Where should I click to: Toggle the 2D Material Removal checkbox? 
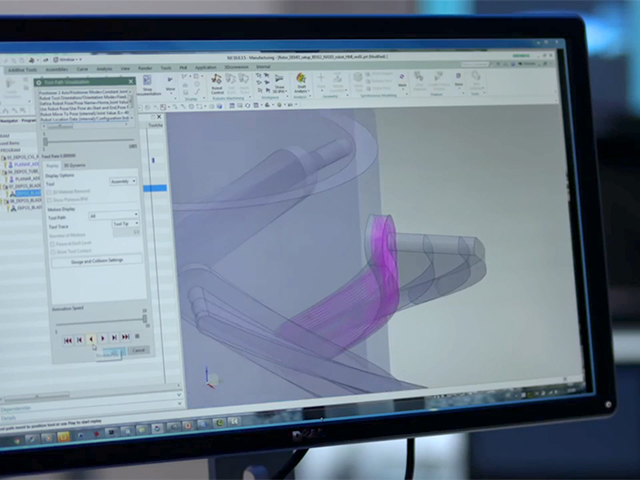49,192
